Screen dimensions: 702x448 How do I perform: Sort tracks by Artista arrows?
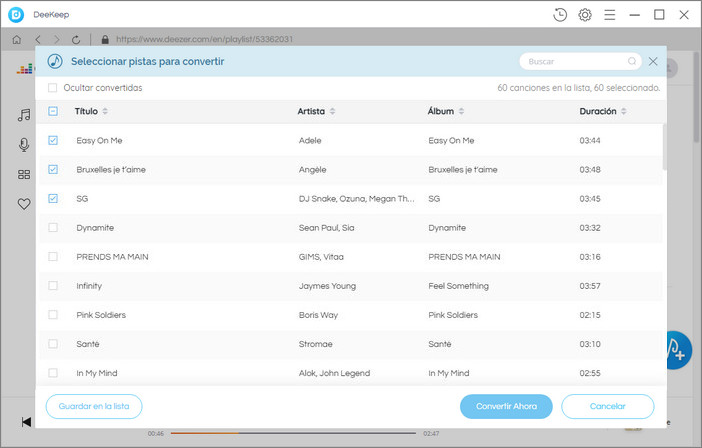(332, 111)
